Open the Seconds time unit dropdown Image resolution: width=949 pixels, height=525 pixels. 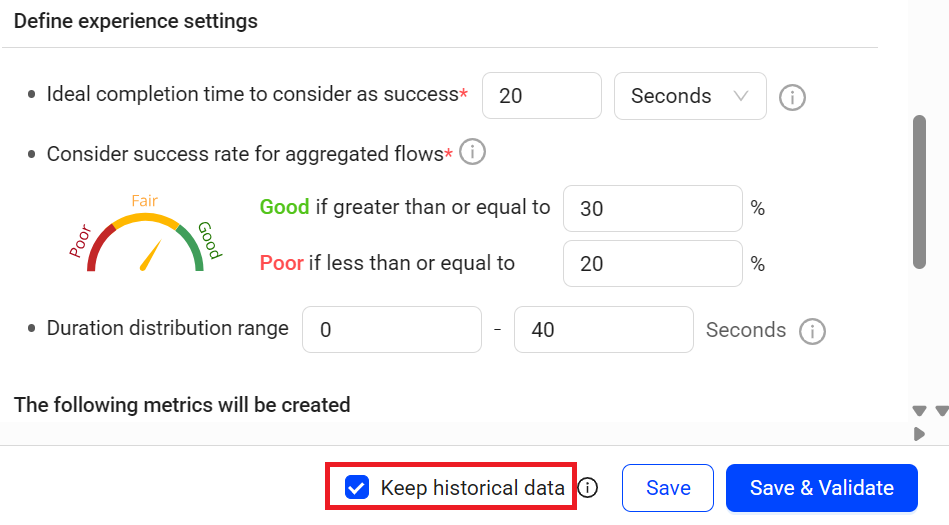tap(690, 96)
